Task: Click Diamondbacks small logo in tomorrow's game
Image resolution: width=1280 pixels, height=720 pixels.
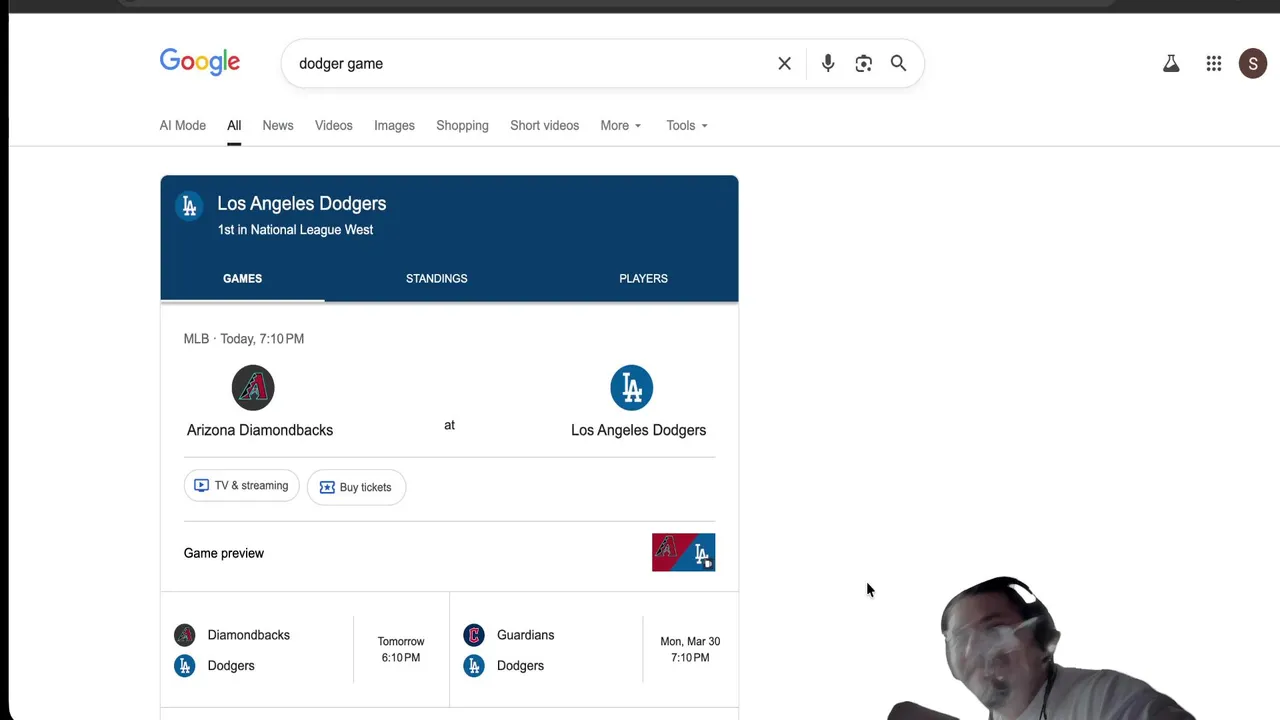Action: click(185, 635)
